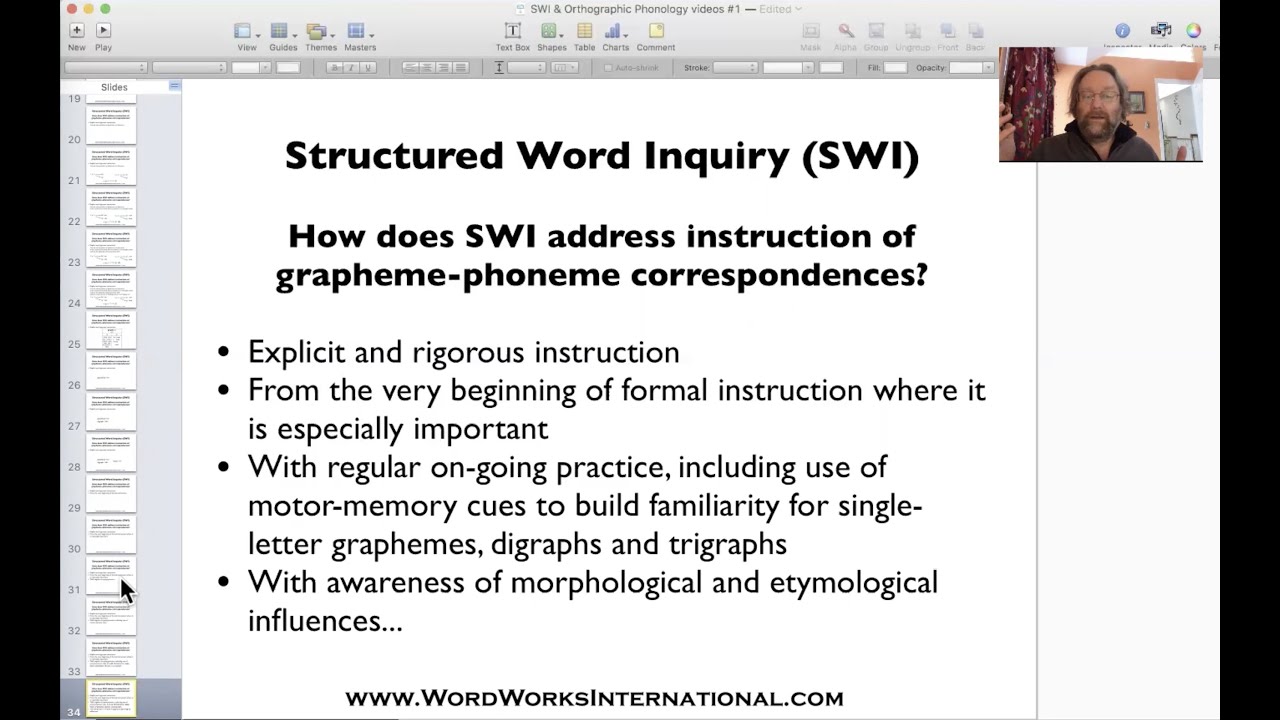Click the text color well
The image size is (1280, 720).
point(288,68)
